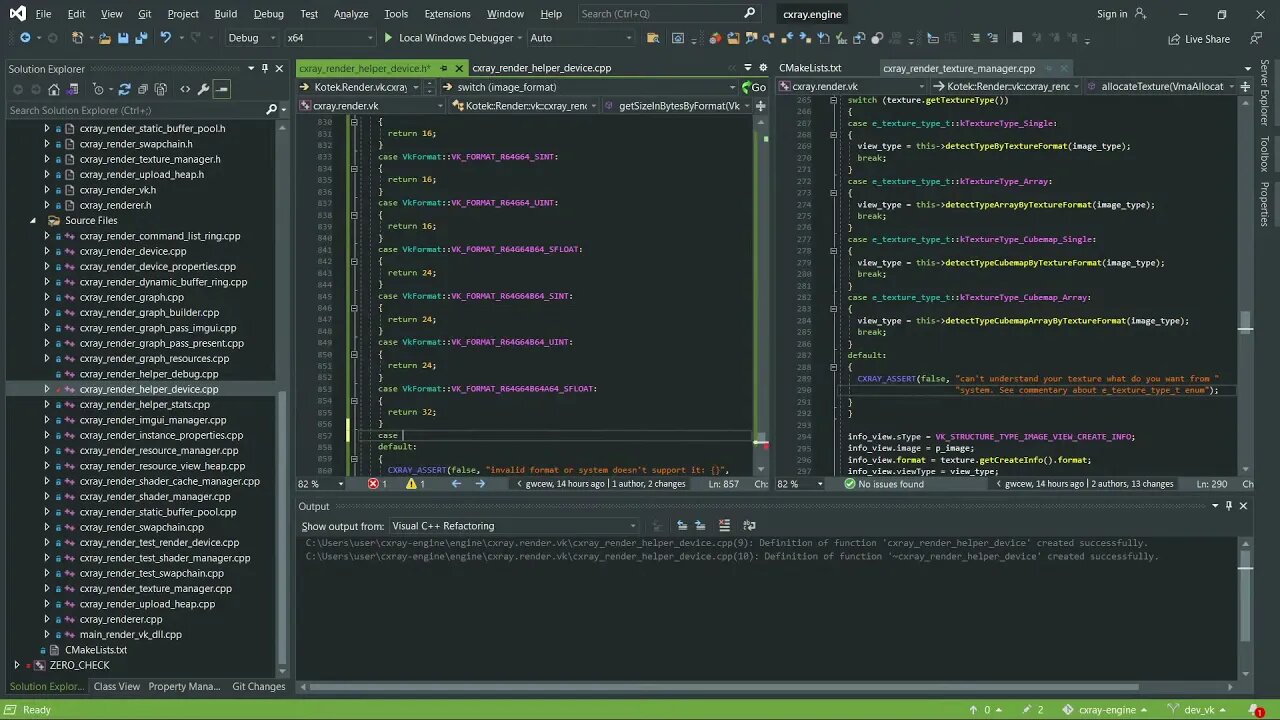This screenshot has width=1280, height=720.
Task: Toggle the bookmark icon in toolbar
Action: point(1018,38)
